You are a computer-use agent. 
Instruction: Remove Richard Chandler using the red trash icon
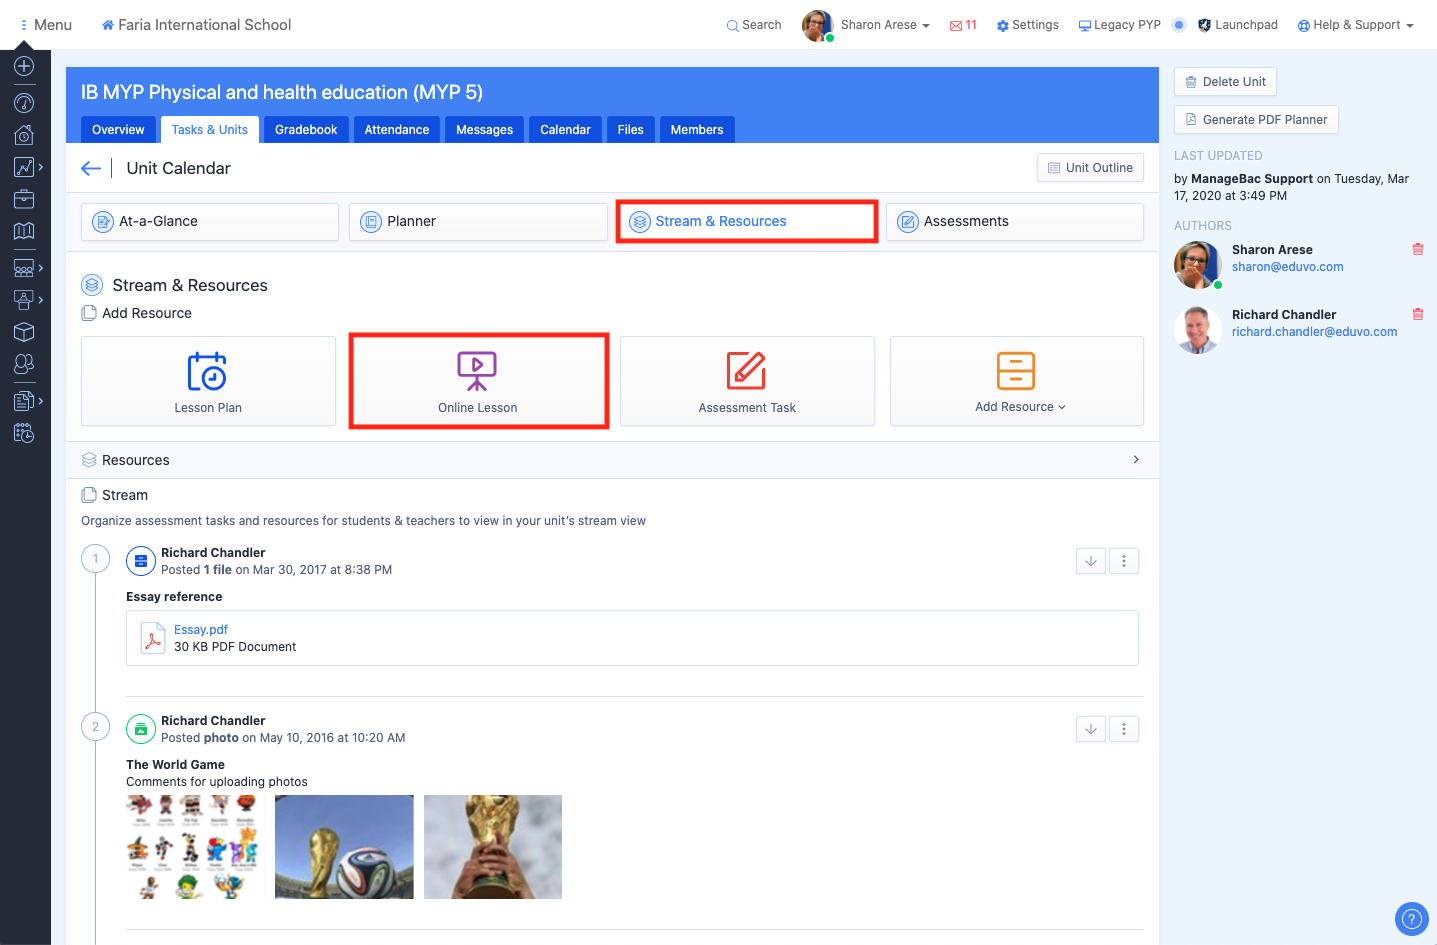click(x=1417, y=315)
